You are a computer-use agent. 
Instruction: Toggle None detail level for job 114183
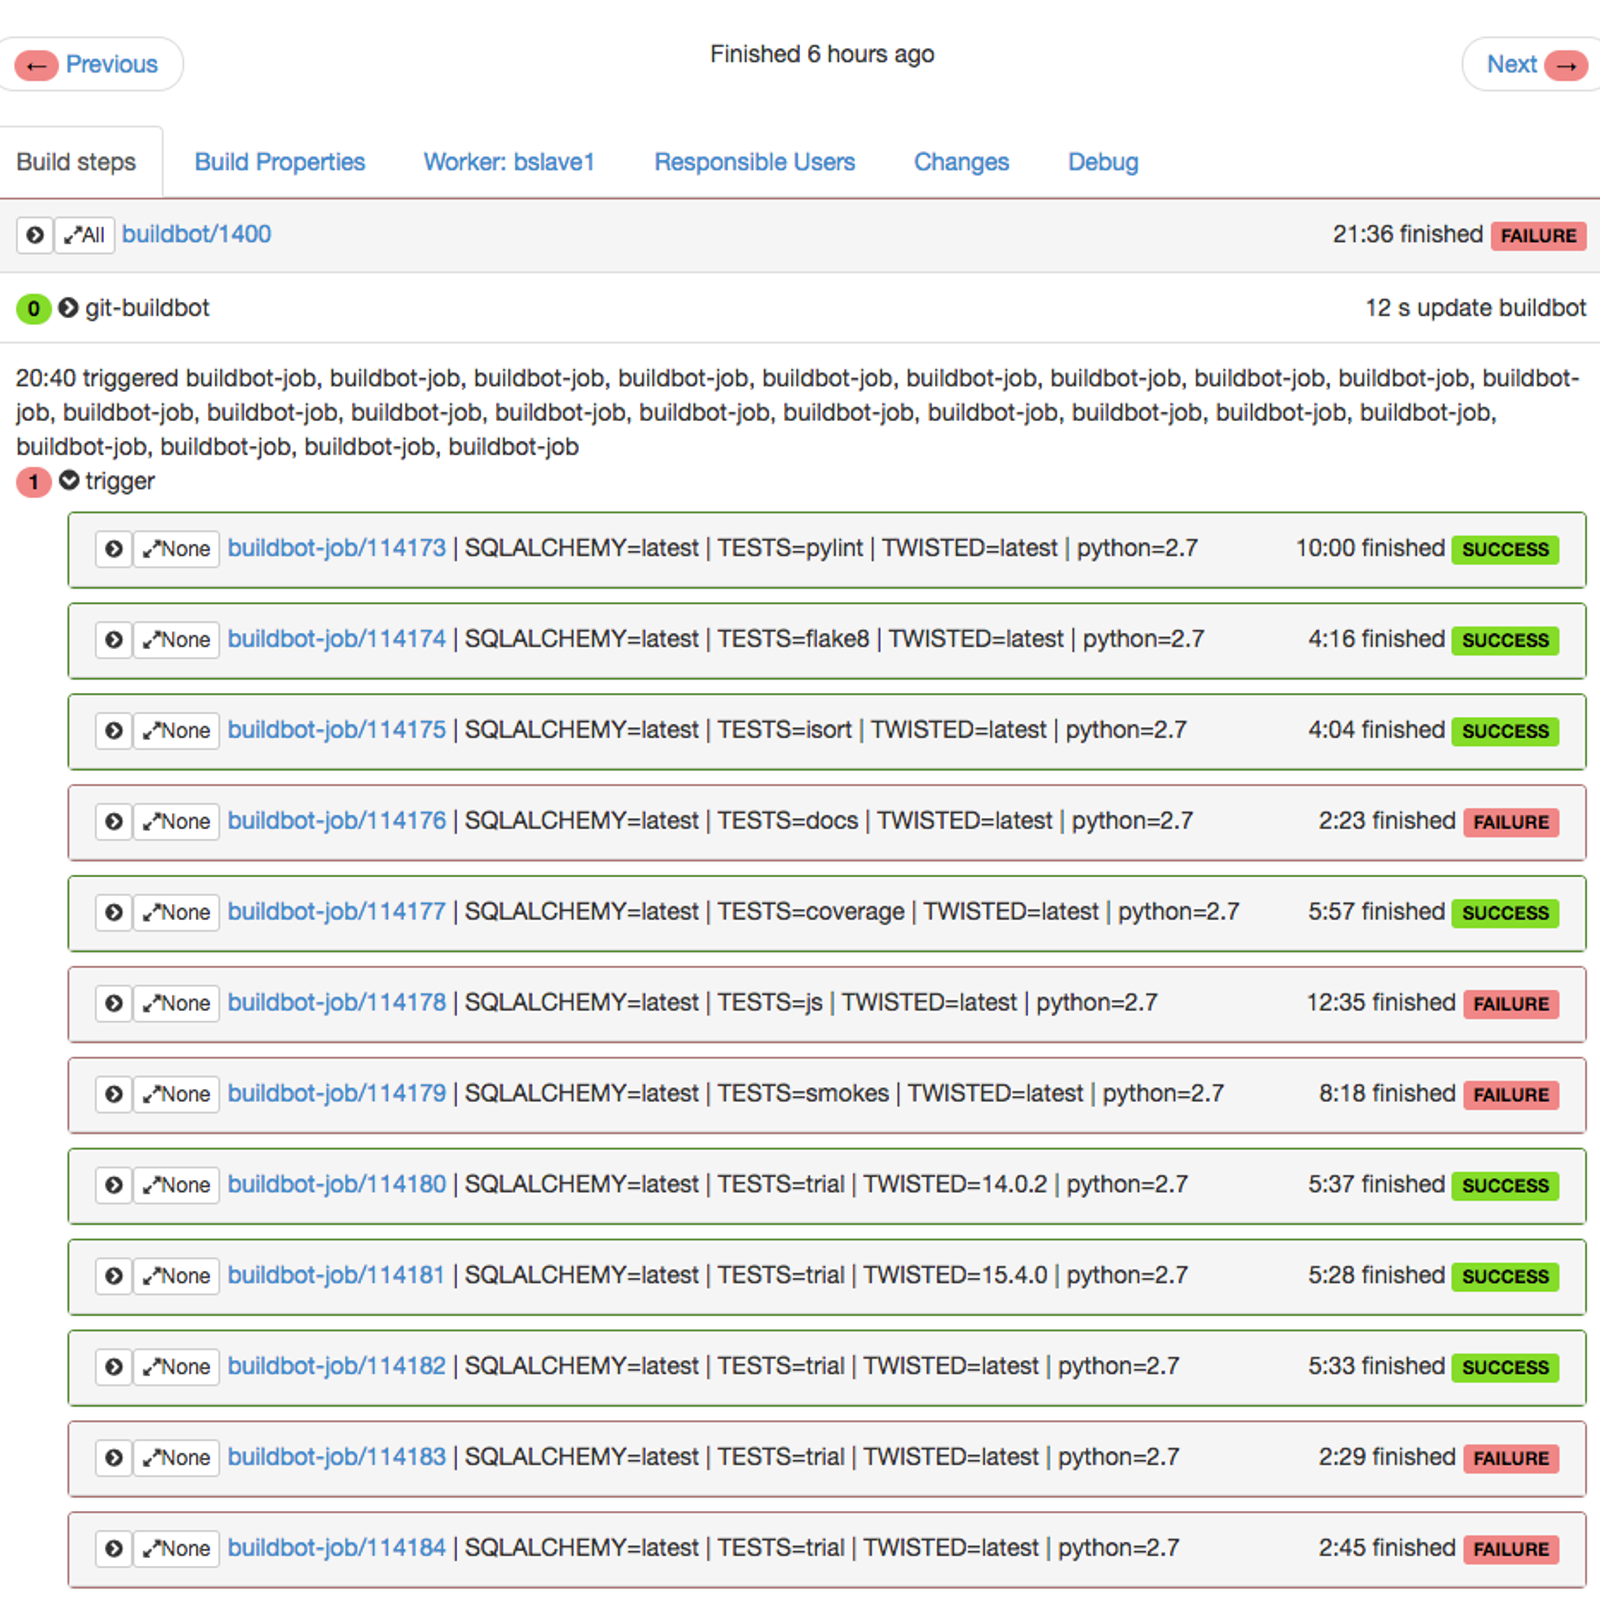tap(177, 1459)
